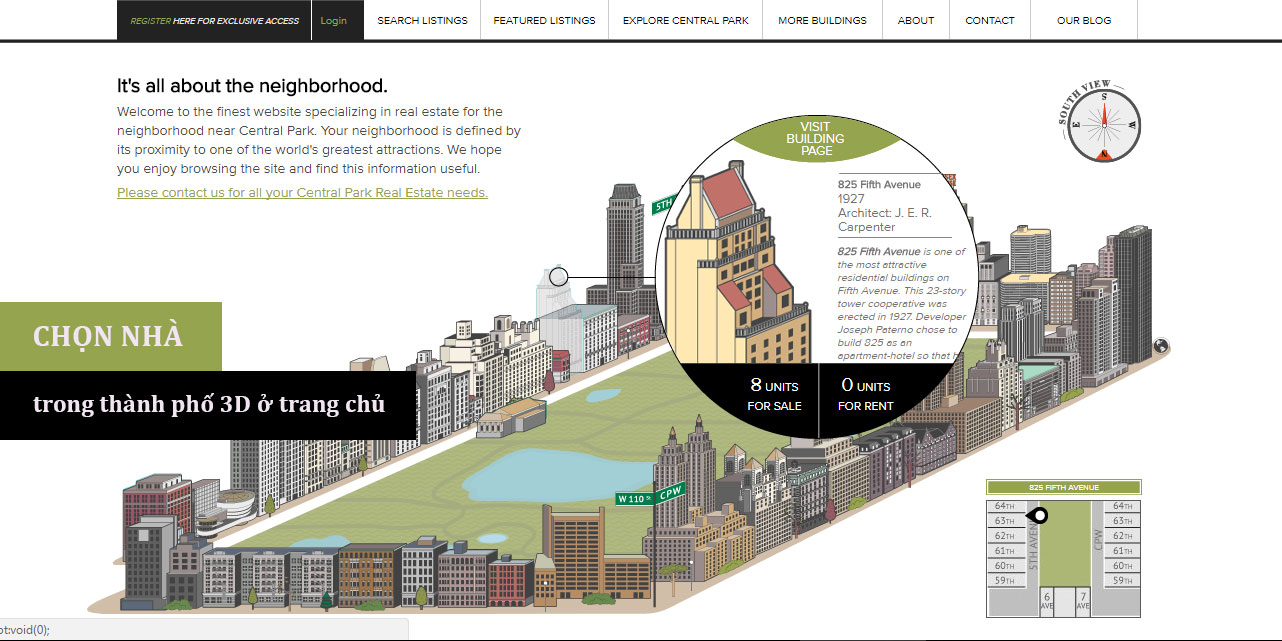Select 6 Ave block on the mini map
The image size is (1282, 641).
[1047, 601]
